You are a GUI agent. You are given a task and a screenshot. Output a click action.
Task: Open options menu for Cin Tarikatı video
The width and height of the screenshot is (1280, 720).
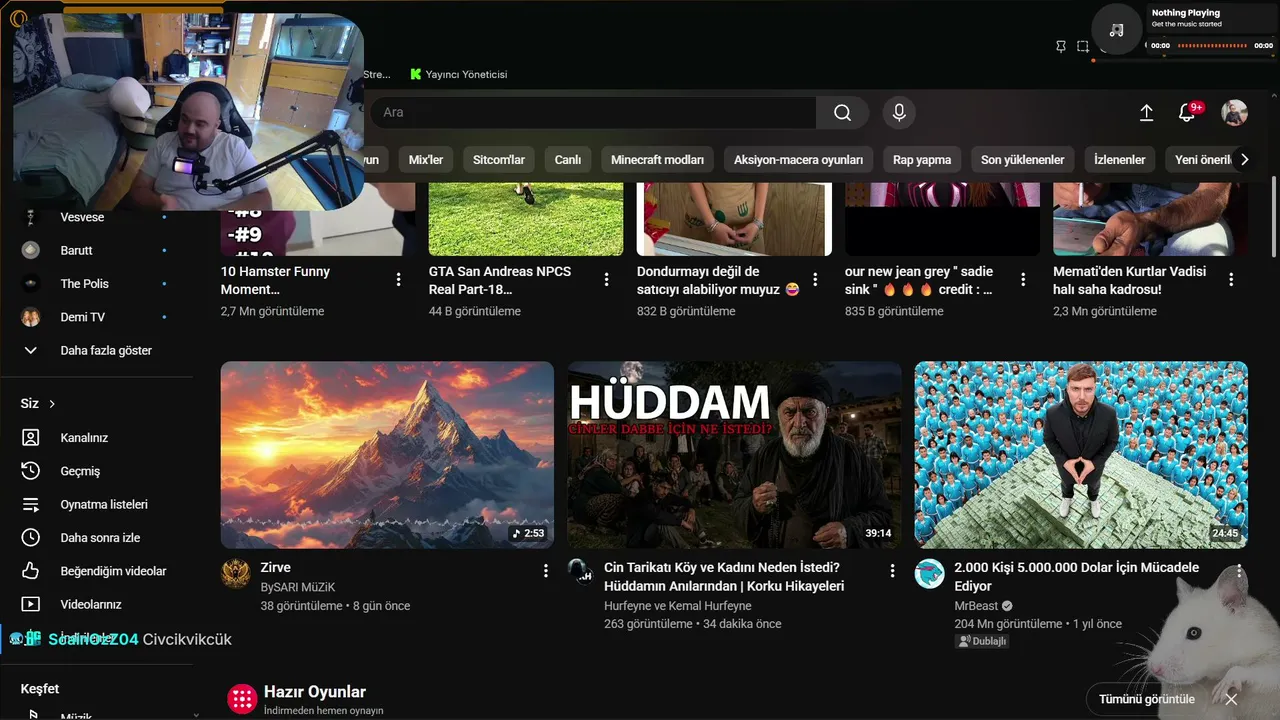click(x=892, y=571)
